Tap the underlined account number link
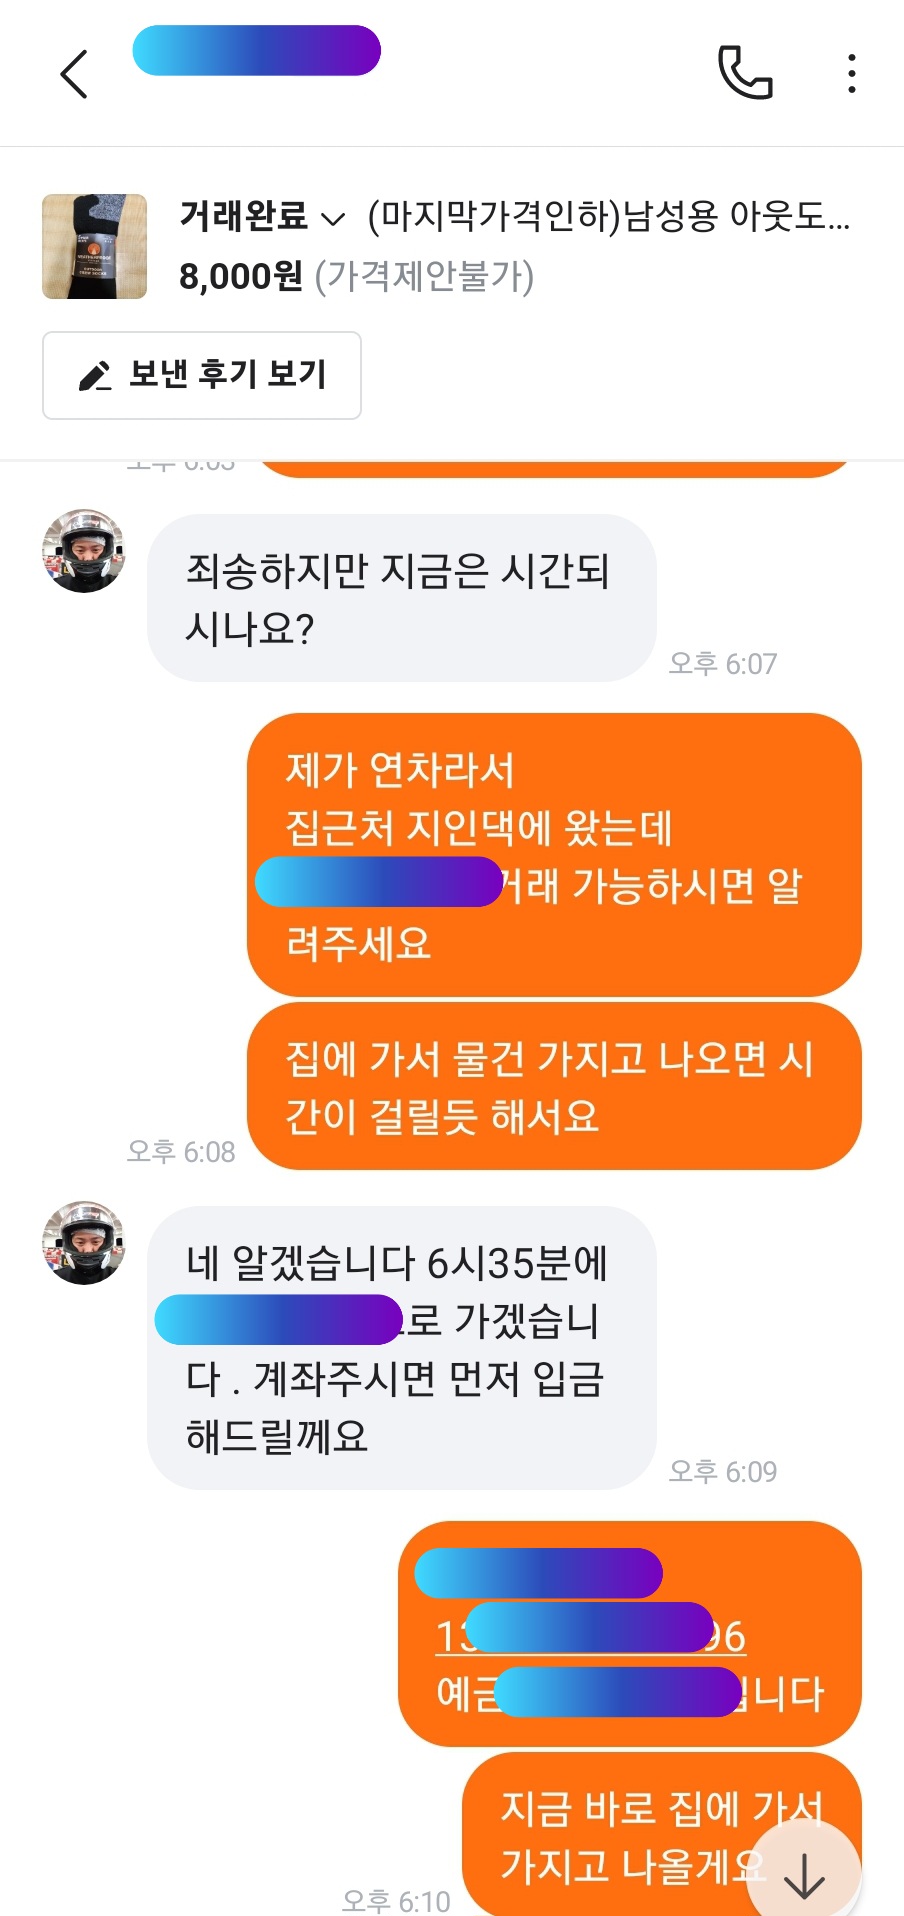This screenshot has height=1916, width=904. (590, 1637)
